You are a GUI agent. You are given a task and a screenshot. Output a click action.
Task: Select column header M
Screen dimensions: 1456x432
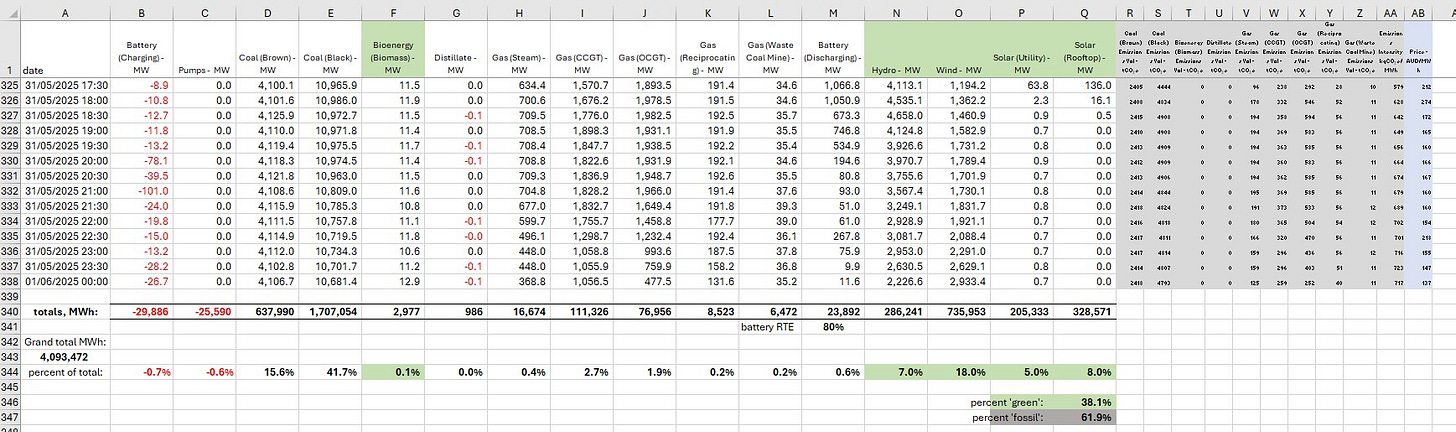point(834,12)
